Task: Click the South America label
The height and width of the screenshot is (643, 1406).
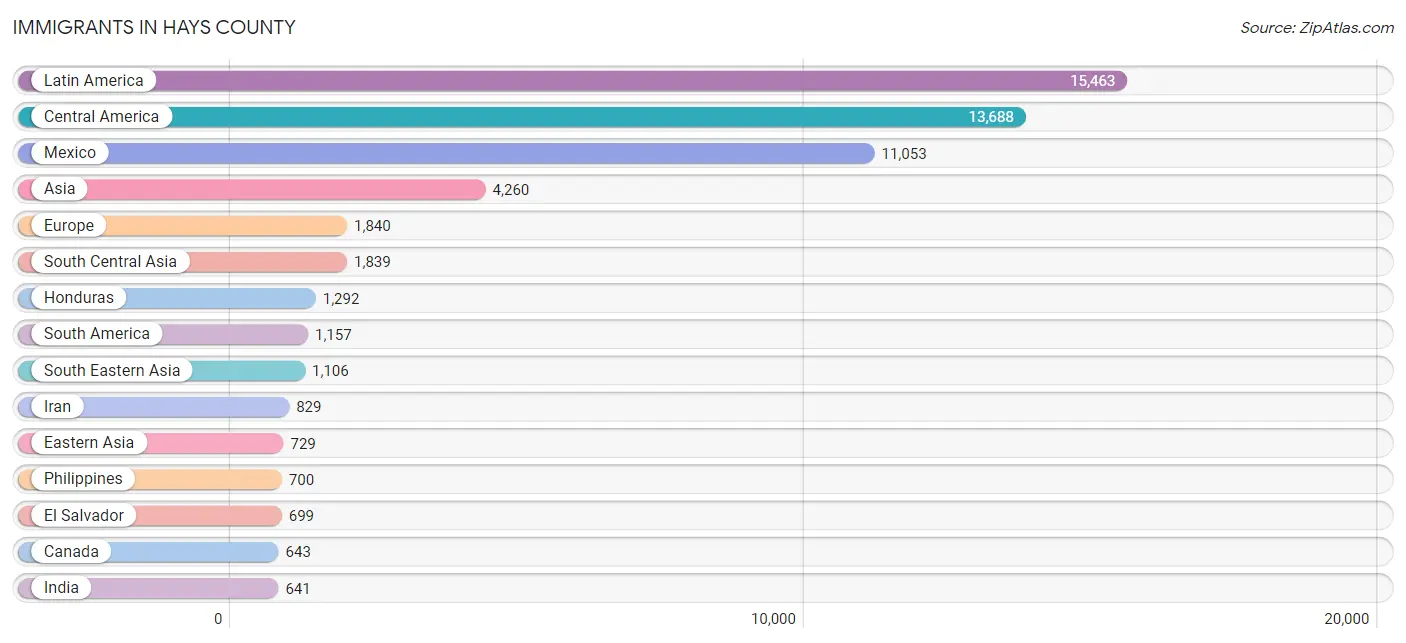Action: tap(97, 334)
